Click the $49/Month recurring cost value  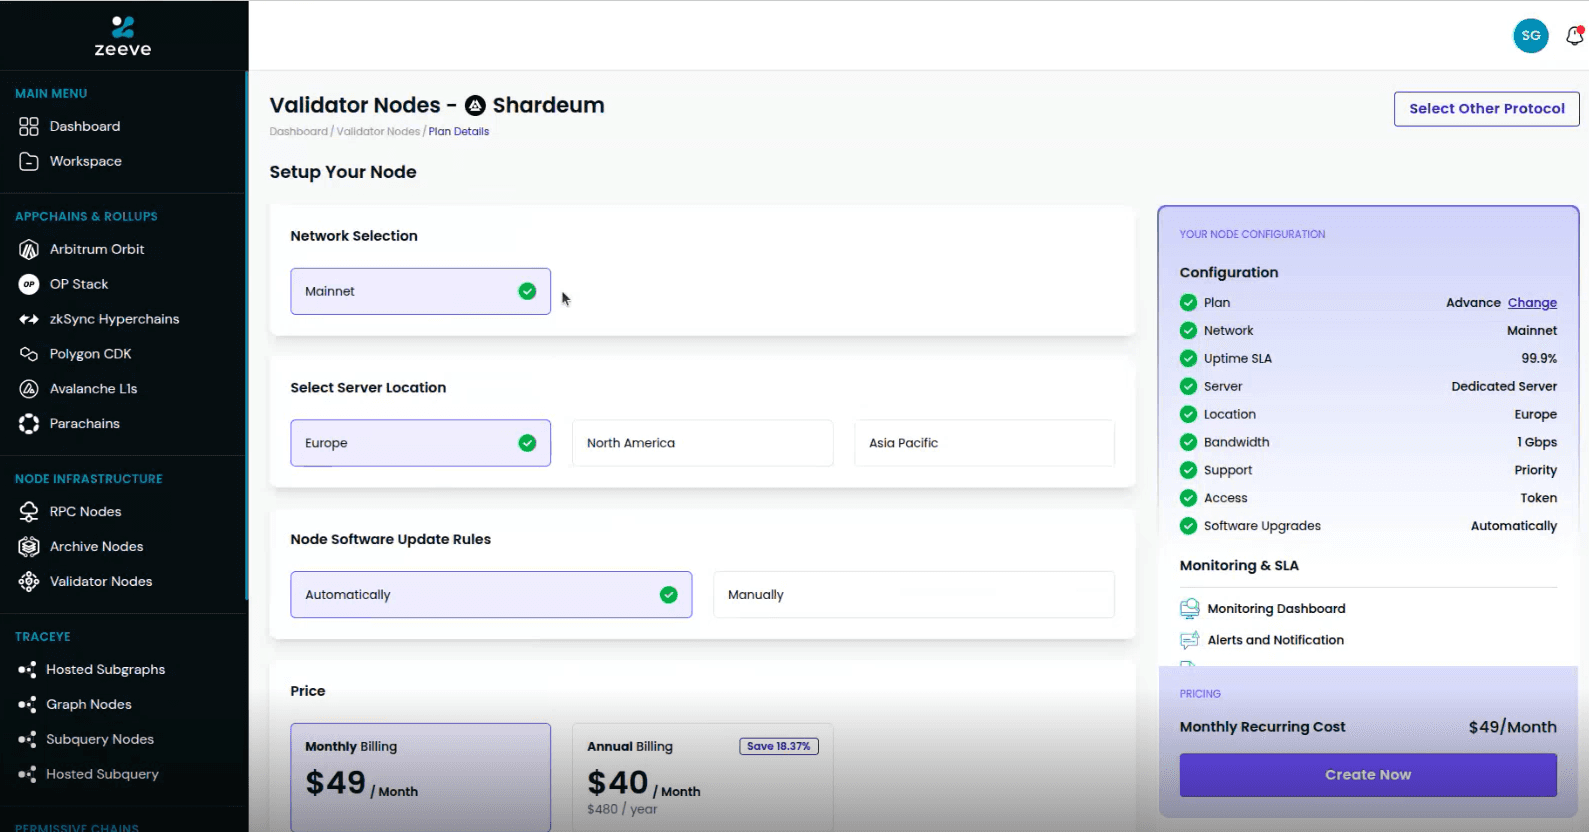pyautogui.click(x=1512, y=727)
